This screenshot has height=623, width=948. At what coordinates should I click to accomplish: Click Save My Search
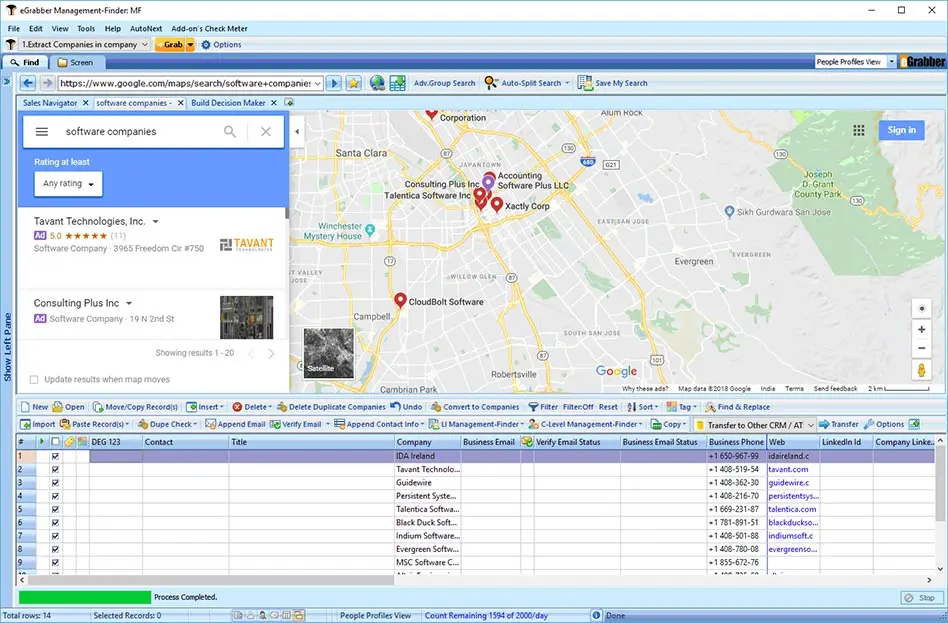(612, 83)
